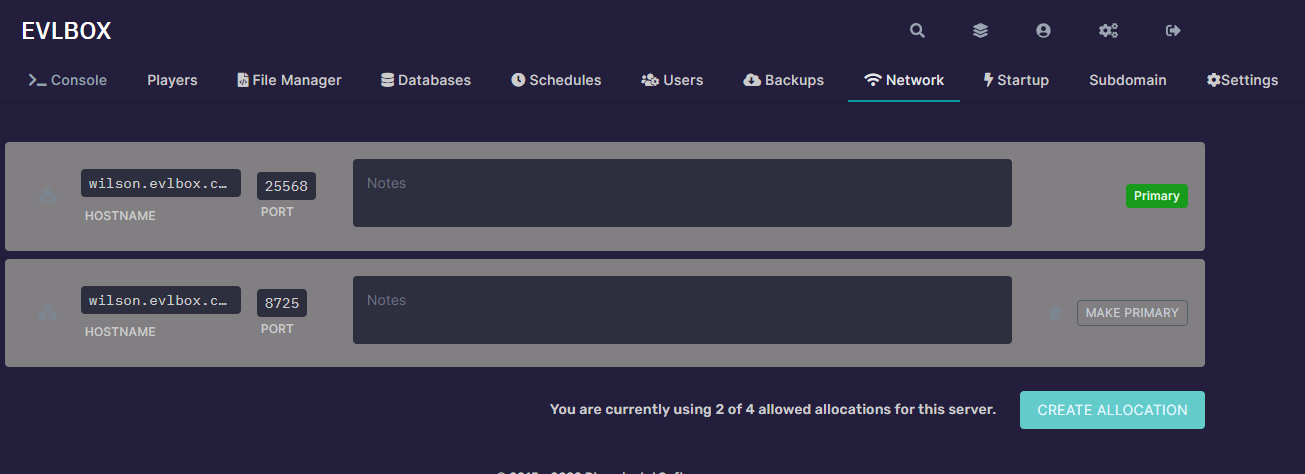The width and height of the screenshot is (1305, 474).
Task: Click the sign out icon
Action: click(x=1174, y=31)
